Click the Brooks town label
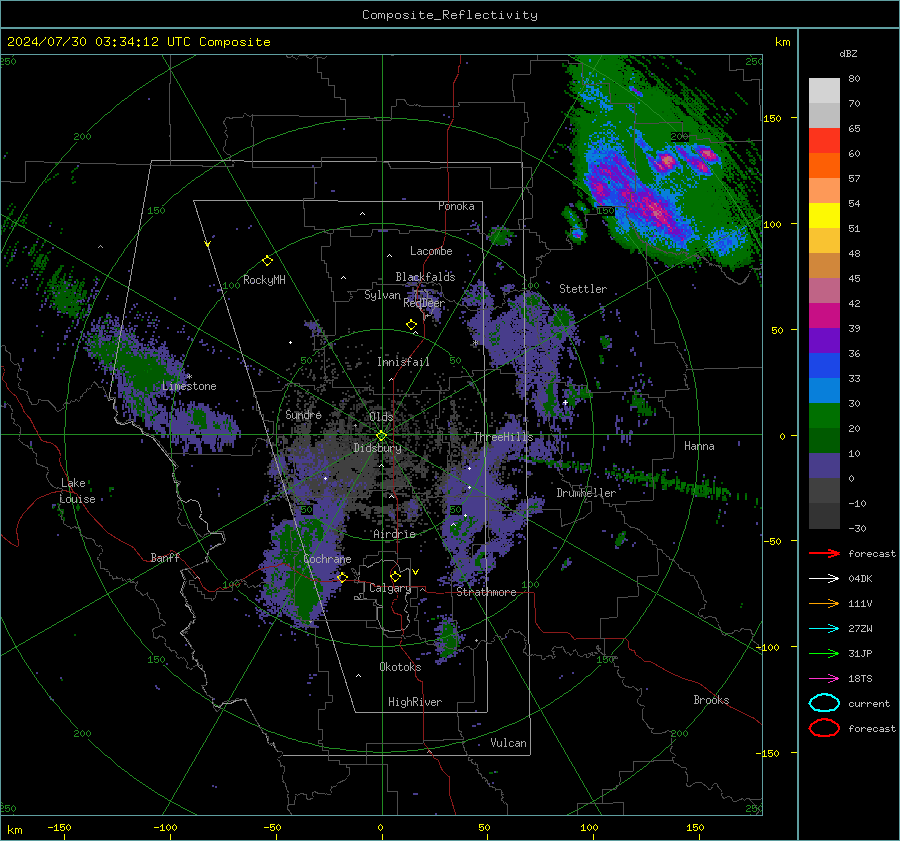 coord(711,700)
